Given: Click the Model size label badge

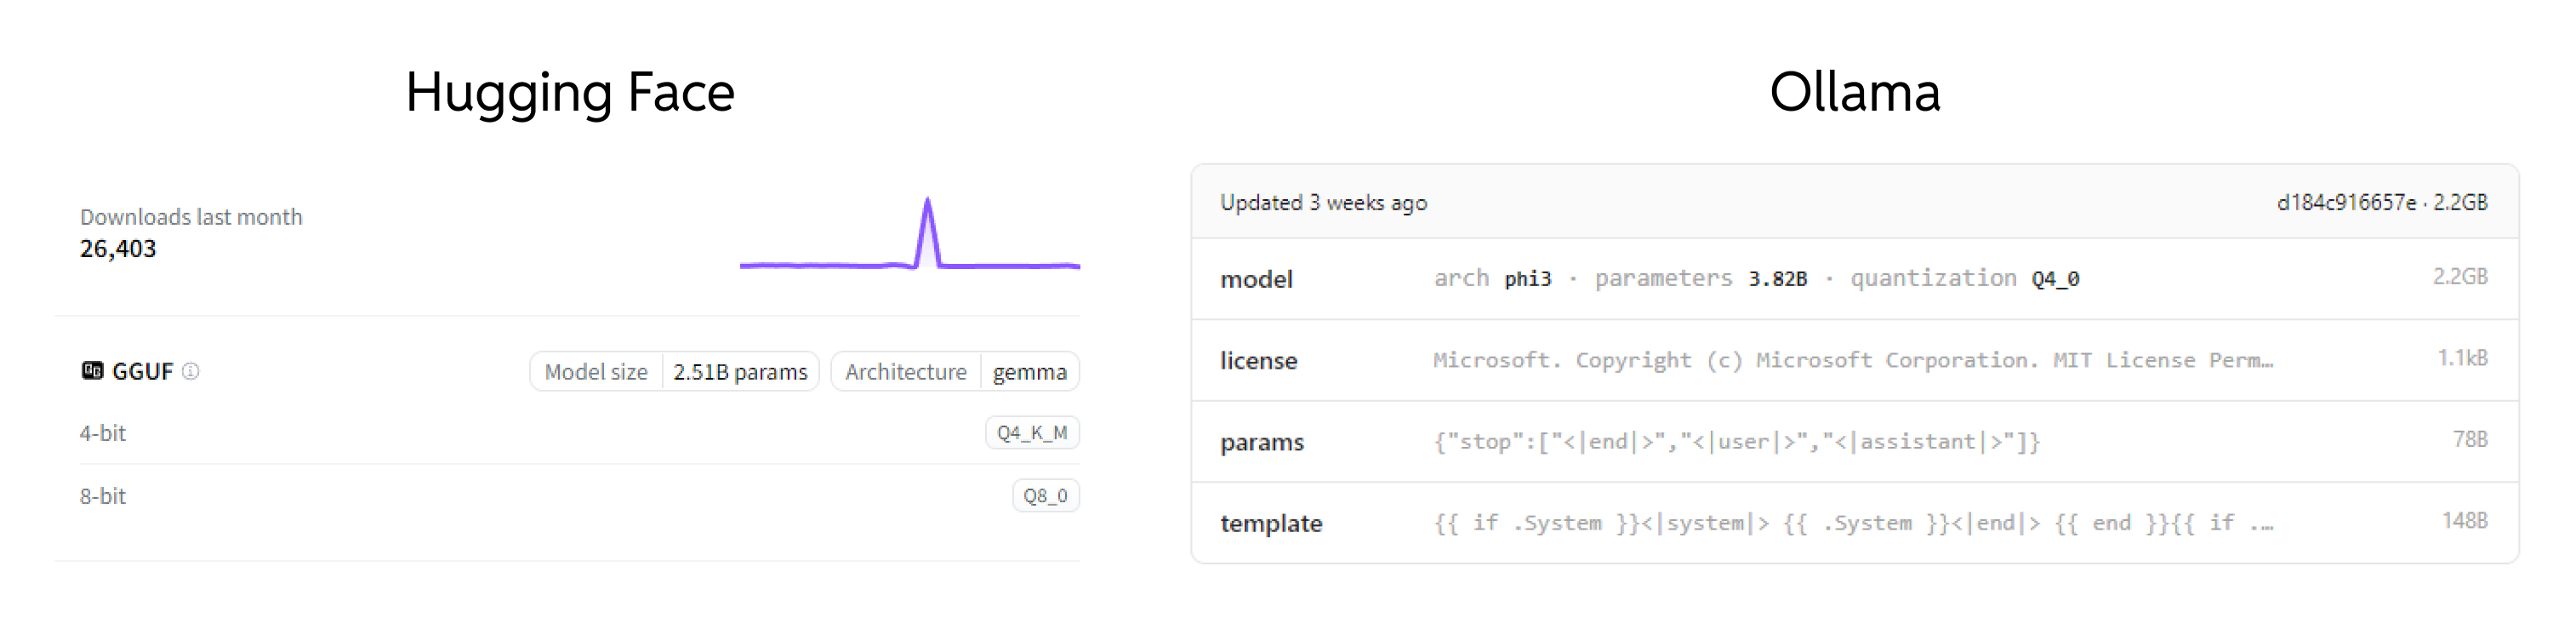Looking at the screenshot, I should coord(596,372).
